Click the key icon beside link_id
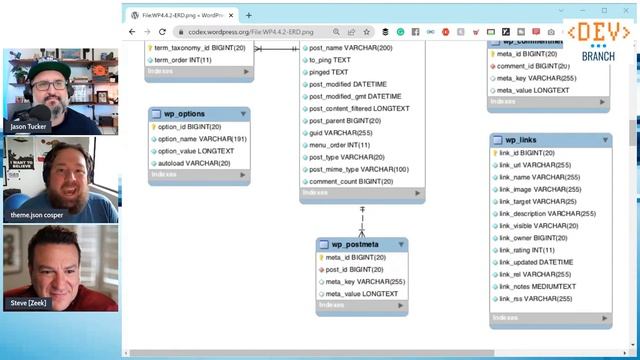Image resolution: width=640 pixels, height=360 pixels. click(x=495, y=153)
